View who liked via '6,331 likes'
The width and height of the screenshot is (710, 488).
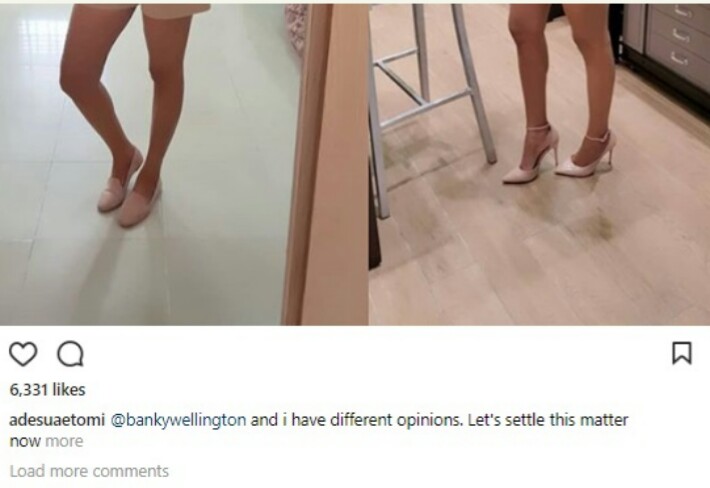point(48,390)
